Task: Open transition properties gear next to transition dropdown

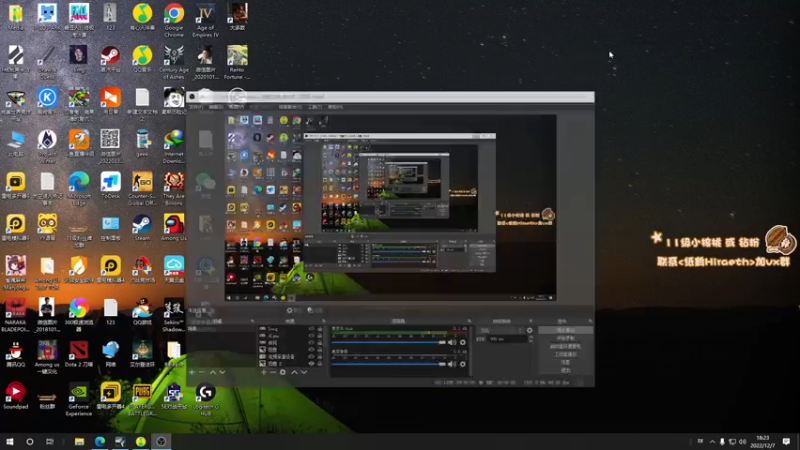Action: [x=530, y=331]
